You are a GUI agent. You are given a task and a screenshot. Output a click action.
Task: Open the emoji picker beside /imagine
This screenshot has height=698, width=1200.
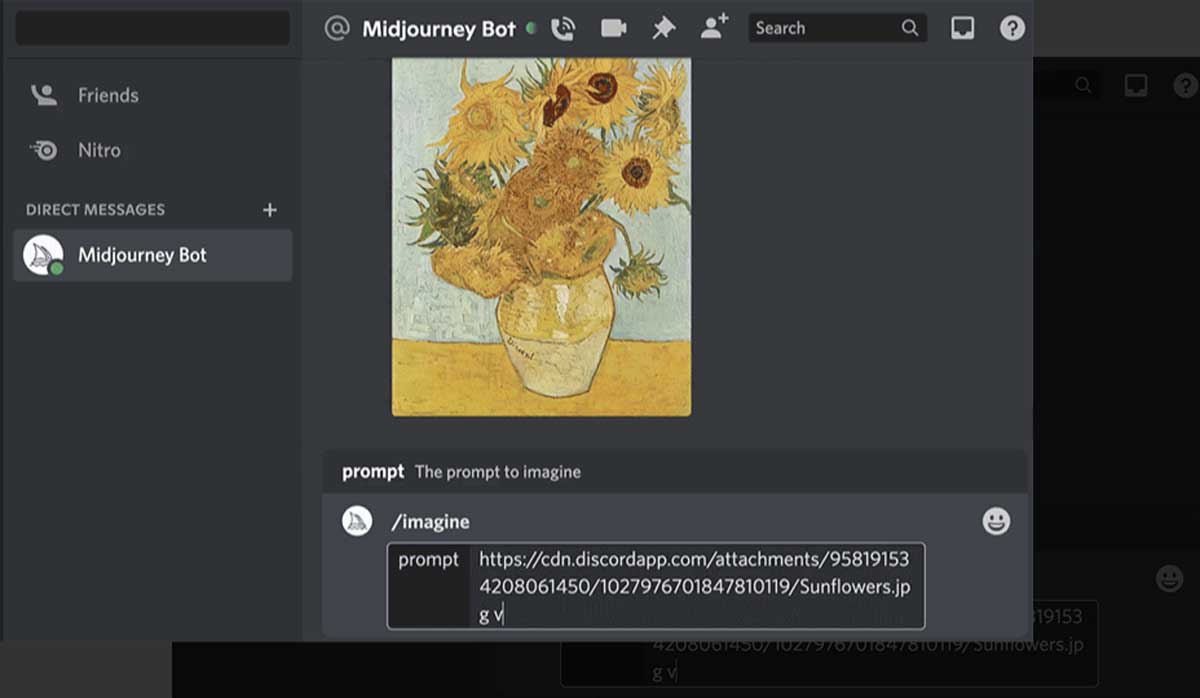tap(996, 521)
